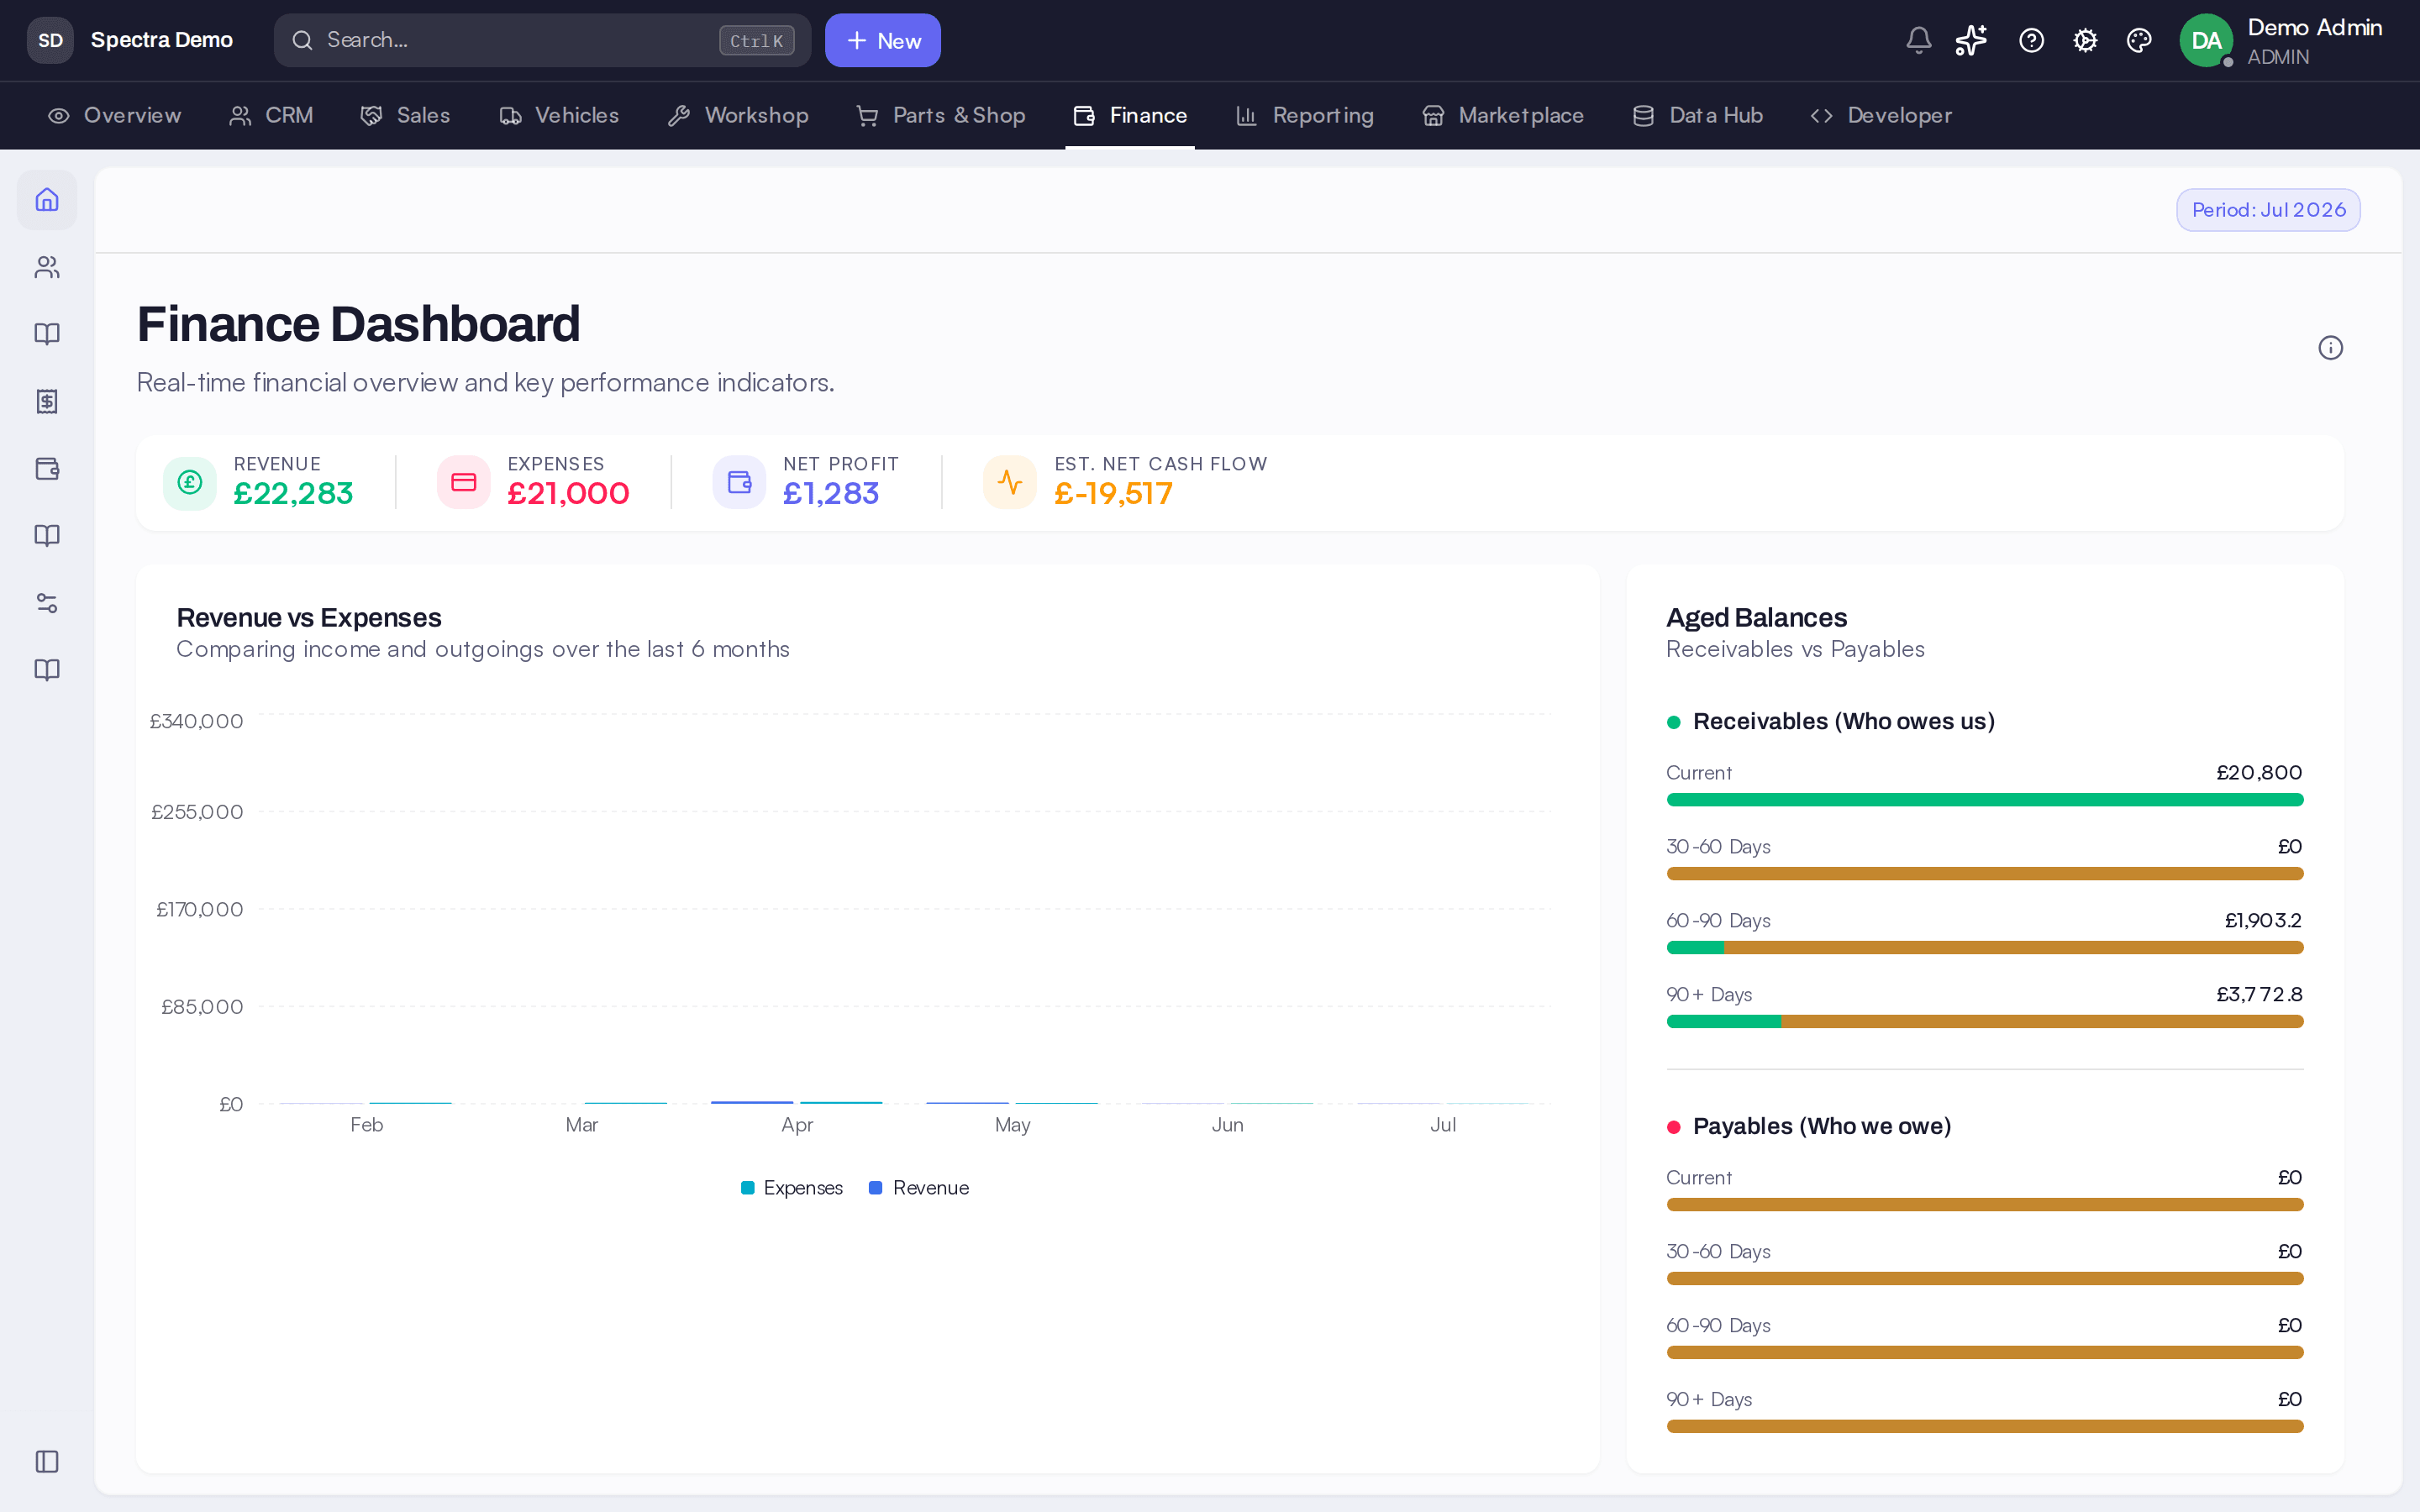
Task: Switch to the Reporting tab
Action: tap(1304, 115)
